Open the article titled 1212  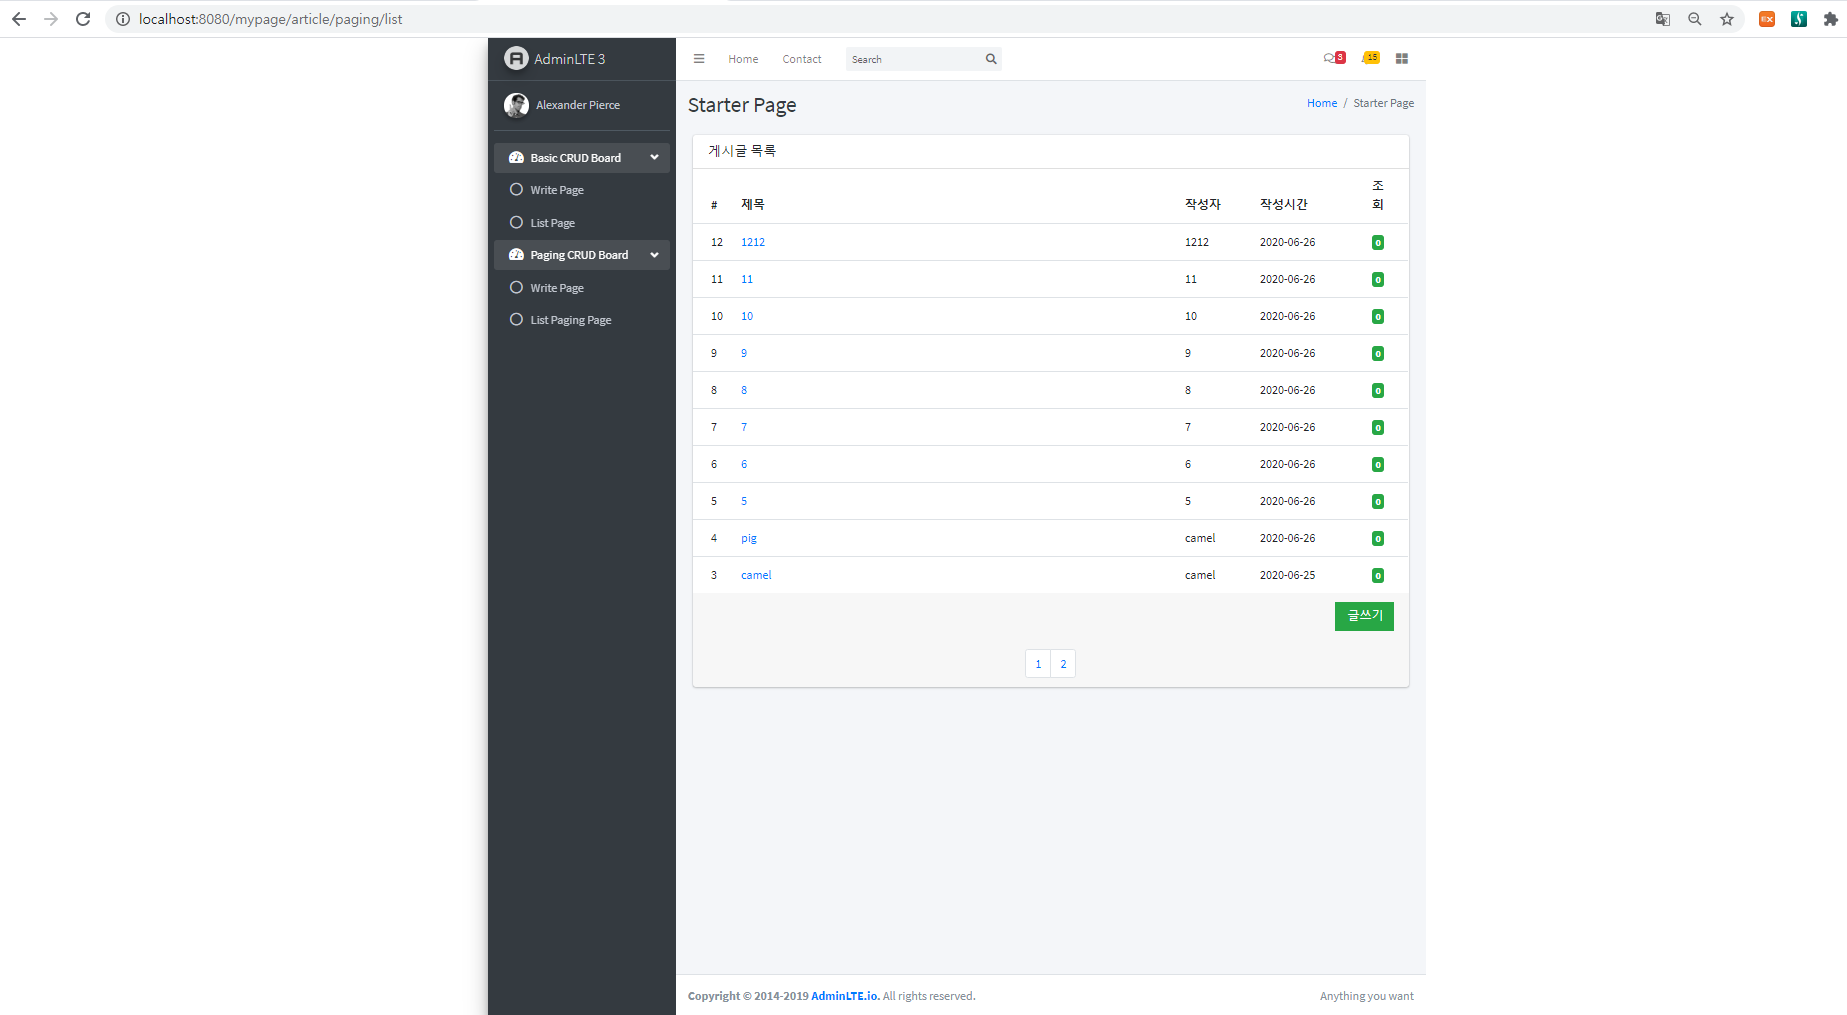pos(753,242)
